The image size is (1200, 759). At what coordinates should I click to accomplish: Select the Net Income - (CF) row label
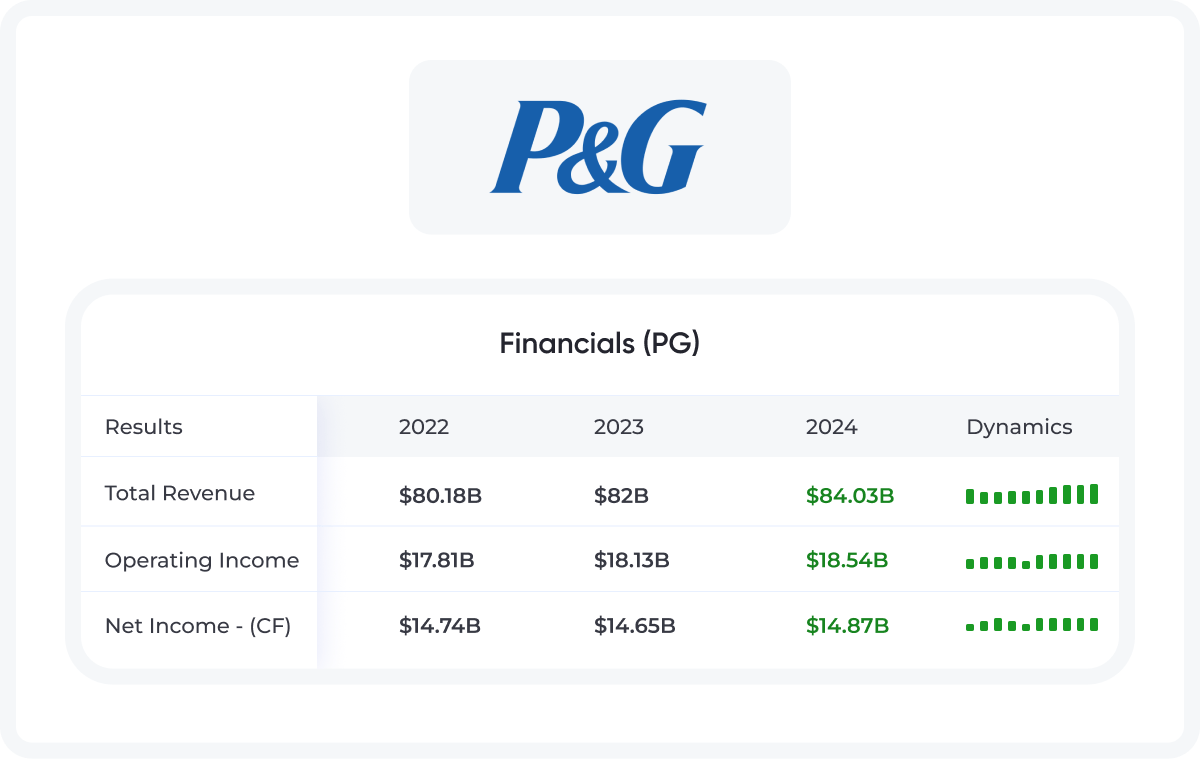coord(198,626)
